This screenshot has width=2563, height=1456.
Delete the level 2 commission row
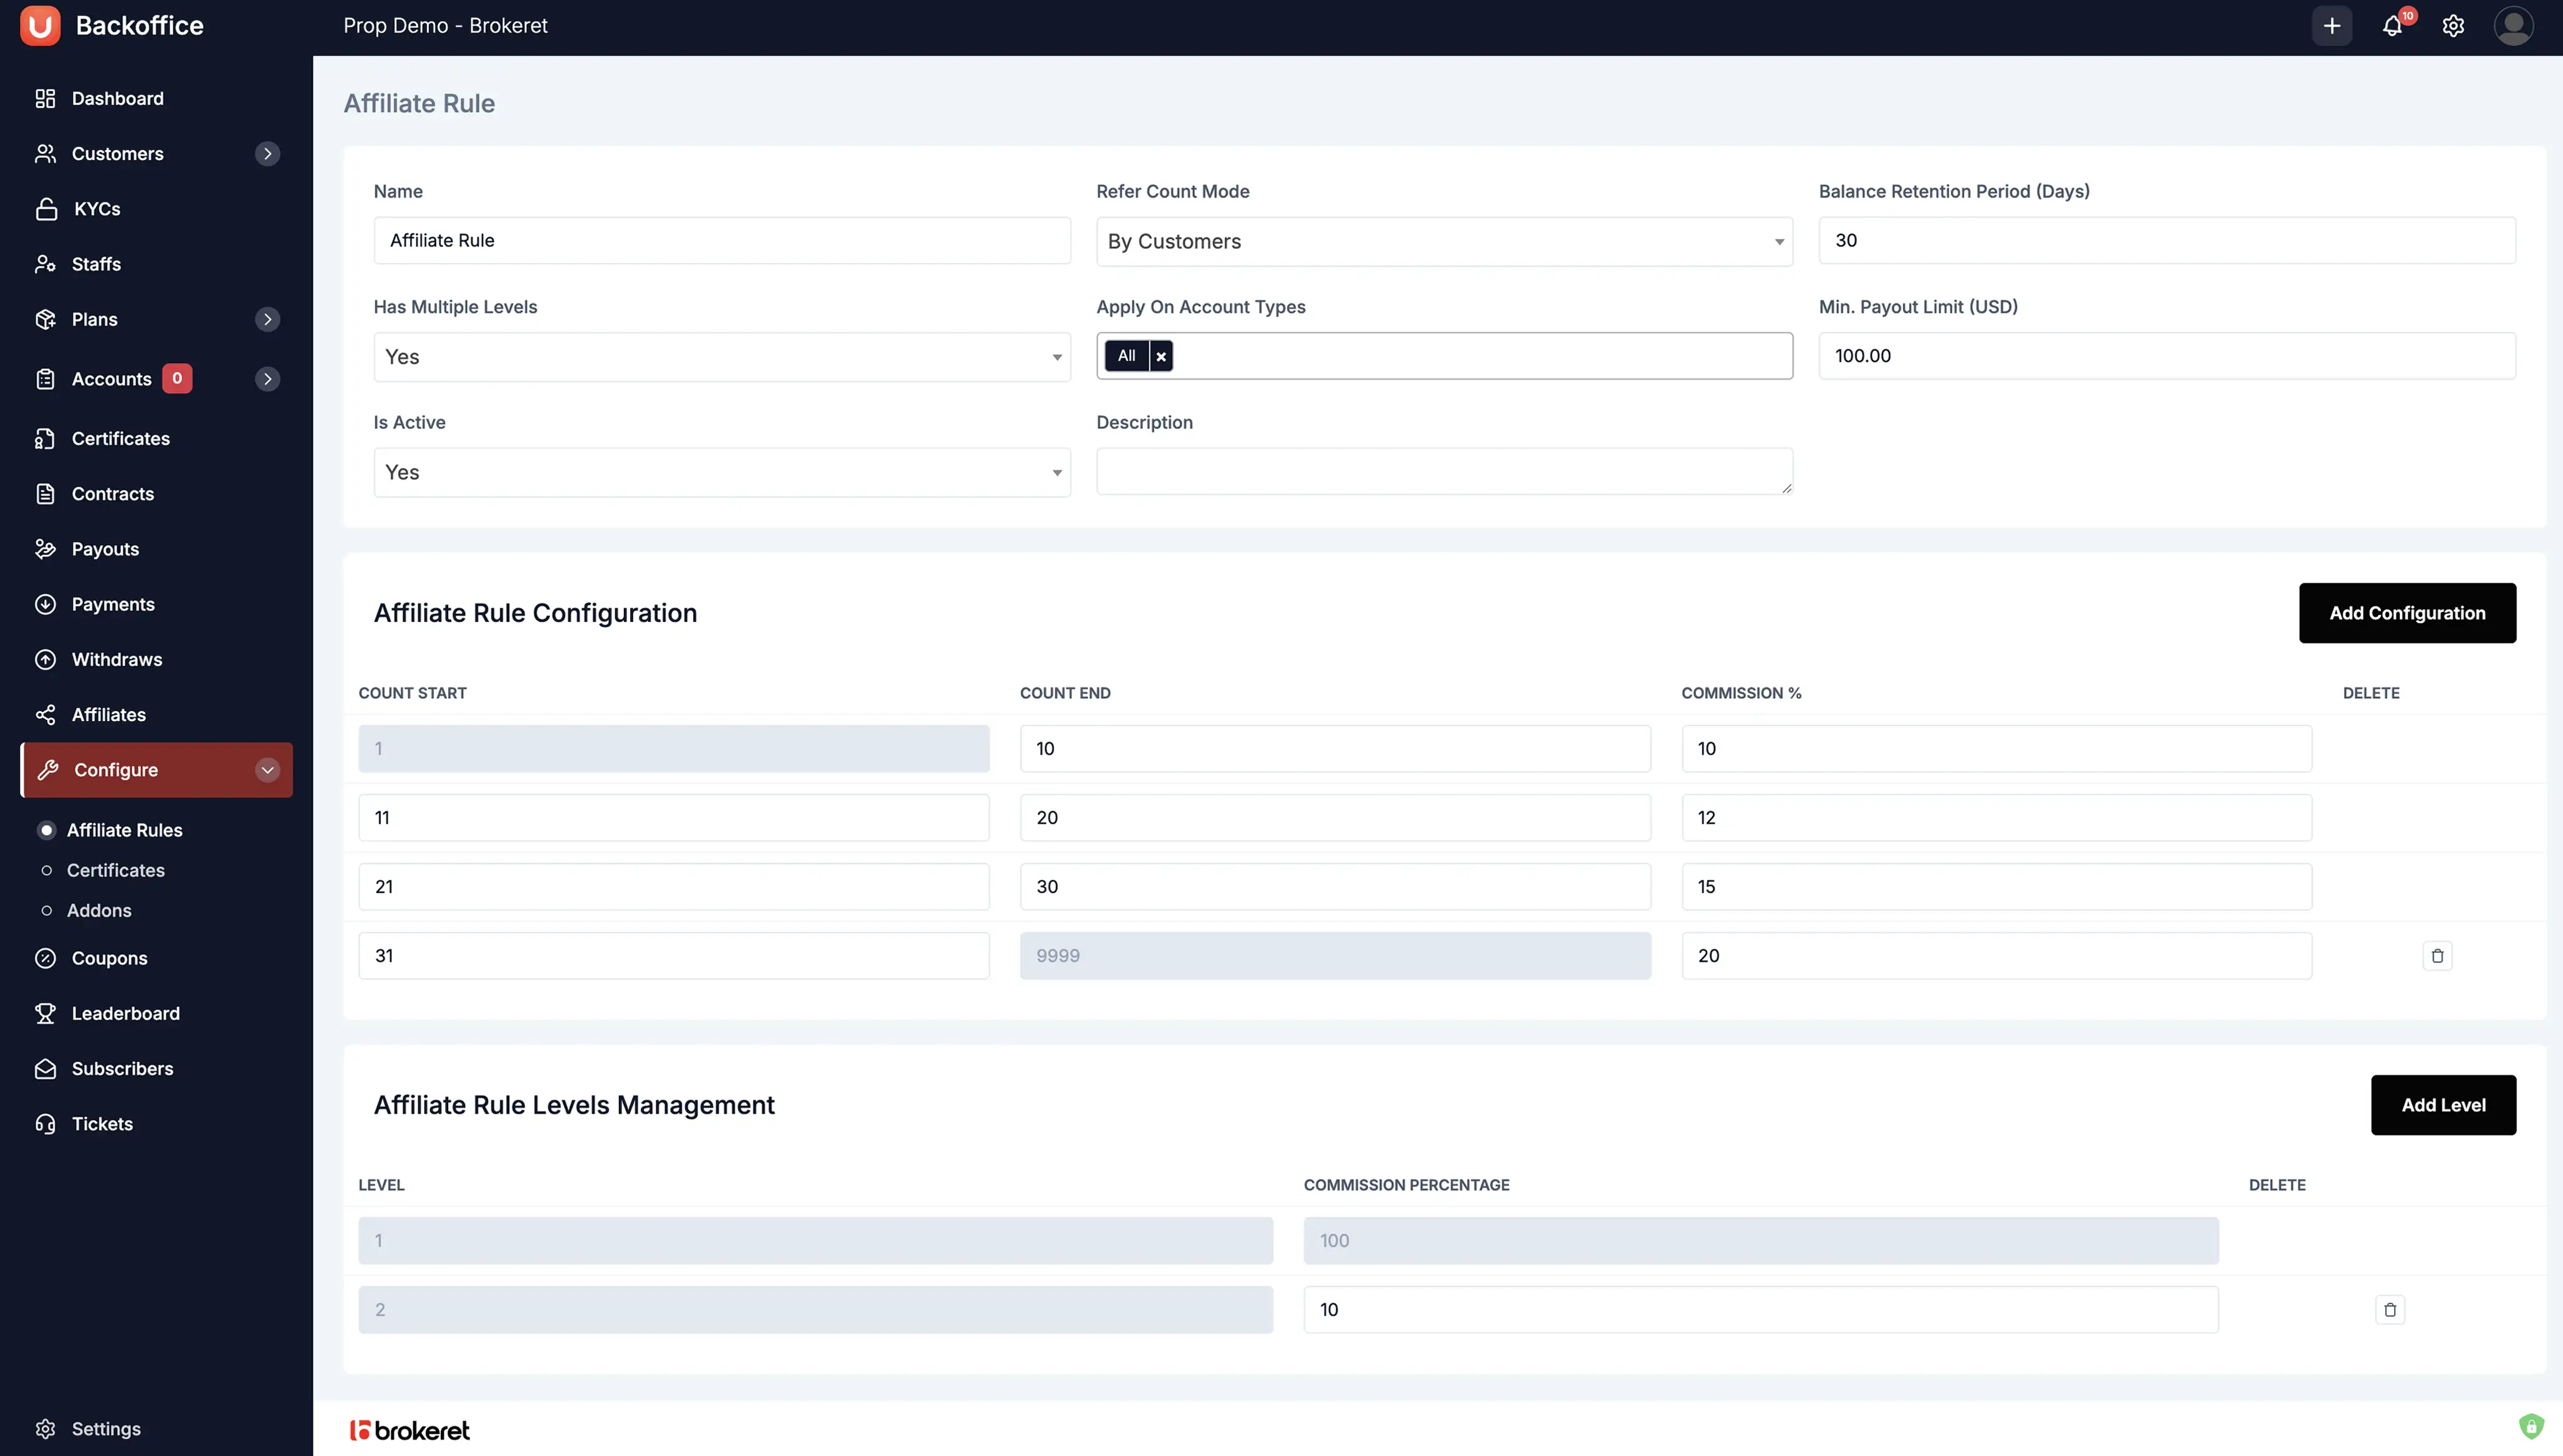2391,1309
